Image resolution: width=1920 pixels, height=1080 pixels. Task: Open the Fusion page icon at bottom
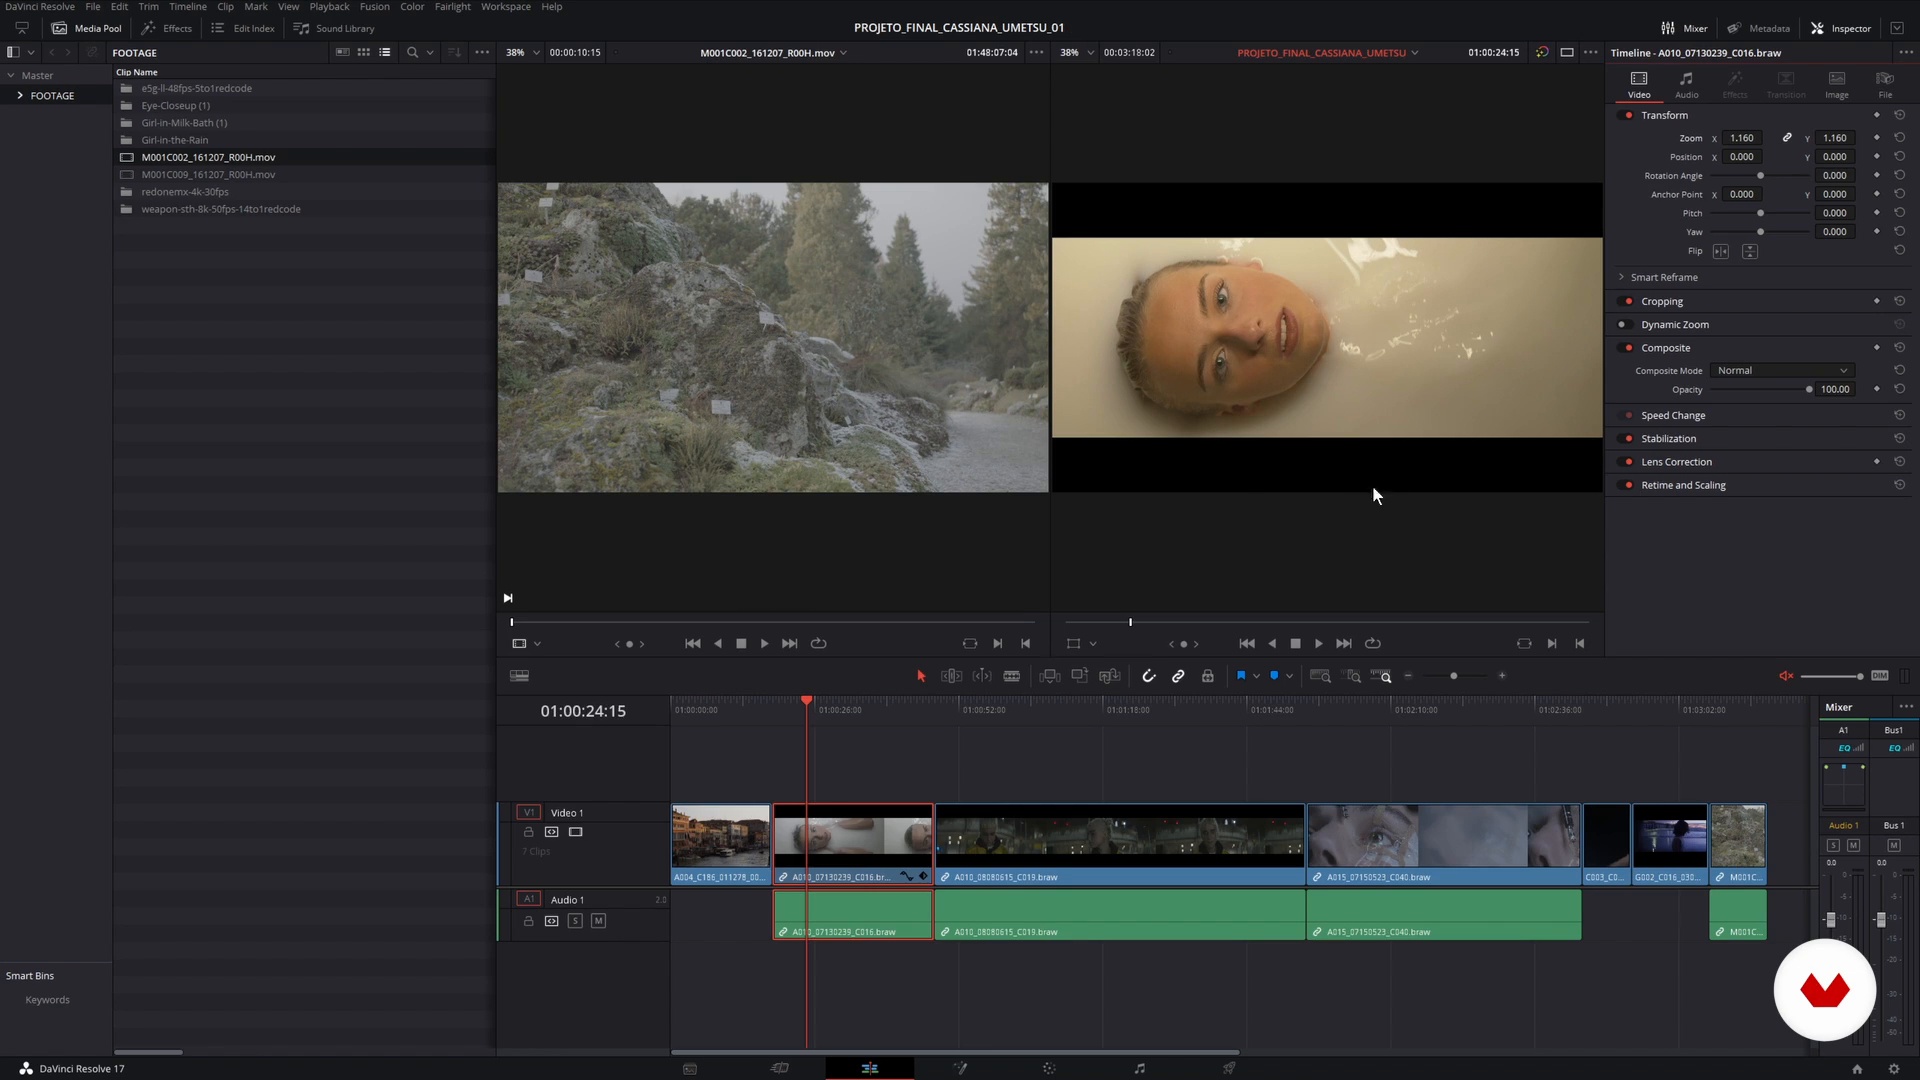960,1068
